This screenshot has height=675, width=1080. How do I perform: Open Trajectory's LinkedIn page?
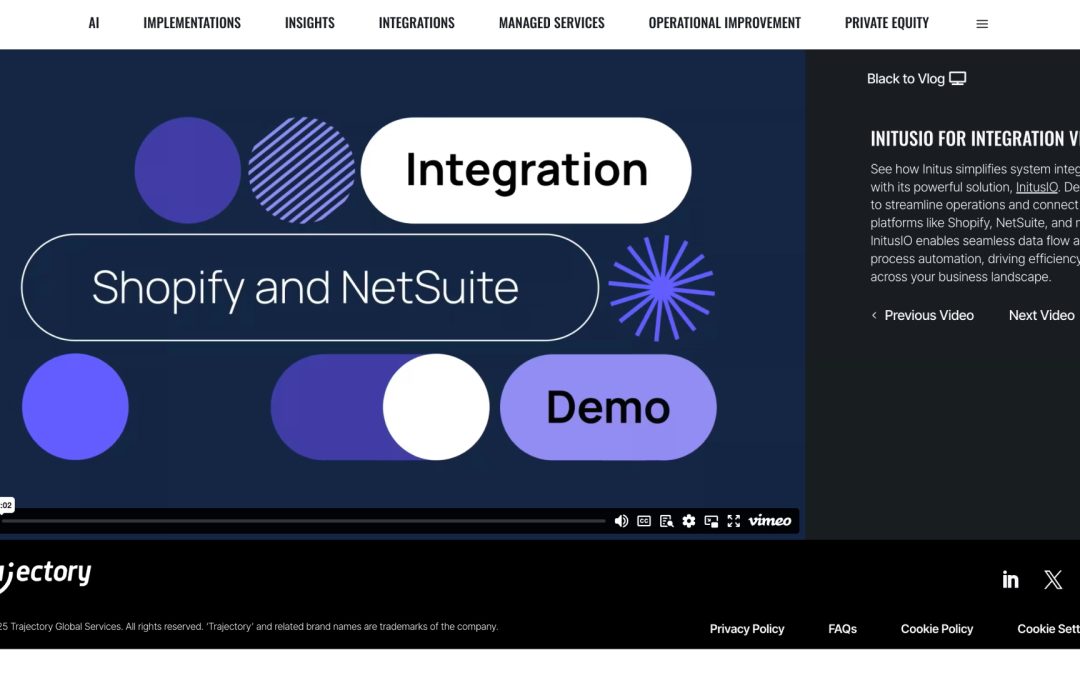[x=1010, y=580]
